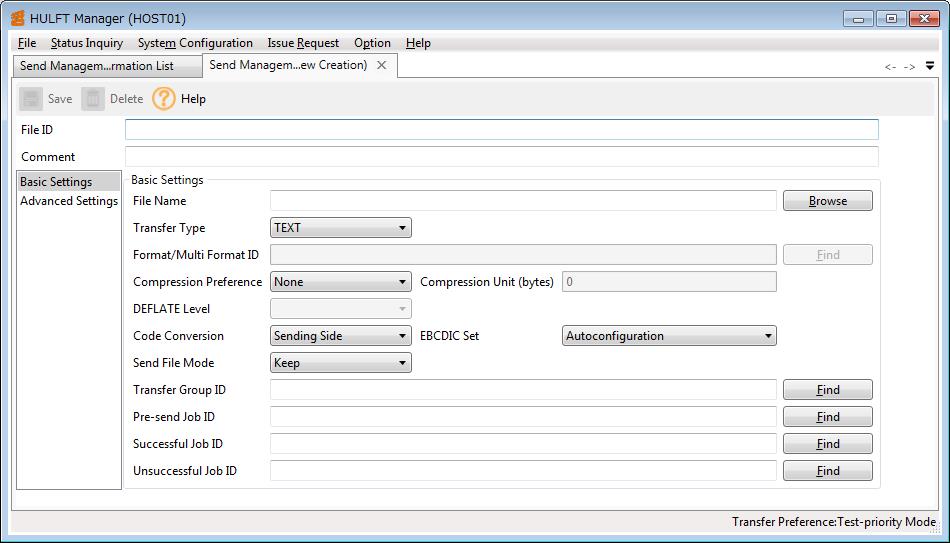Click into the Pre-send Job ID field
Image resolution: width=950 pixels, height=543 pixels.
click(x=523, y=417)
